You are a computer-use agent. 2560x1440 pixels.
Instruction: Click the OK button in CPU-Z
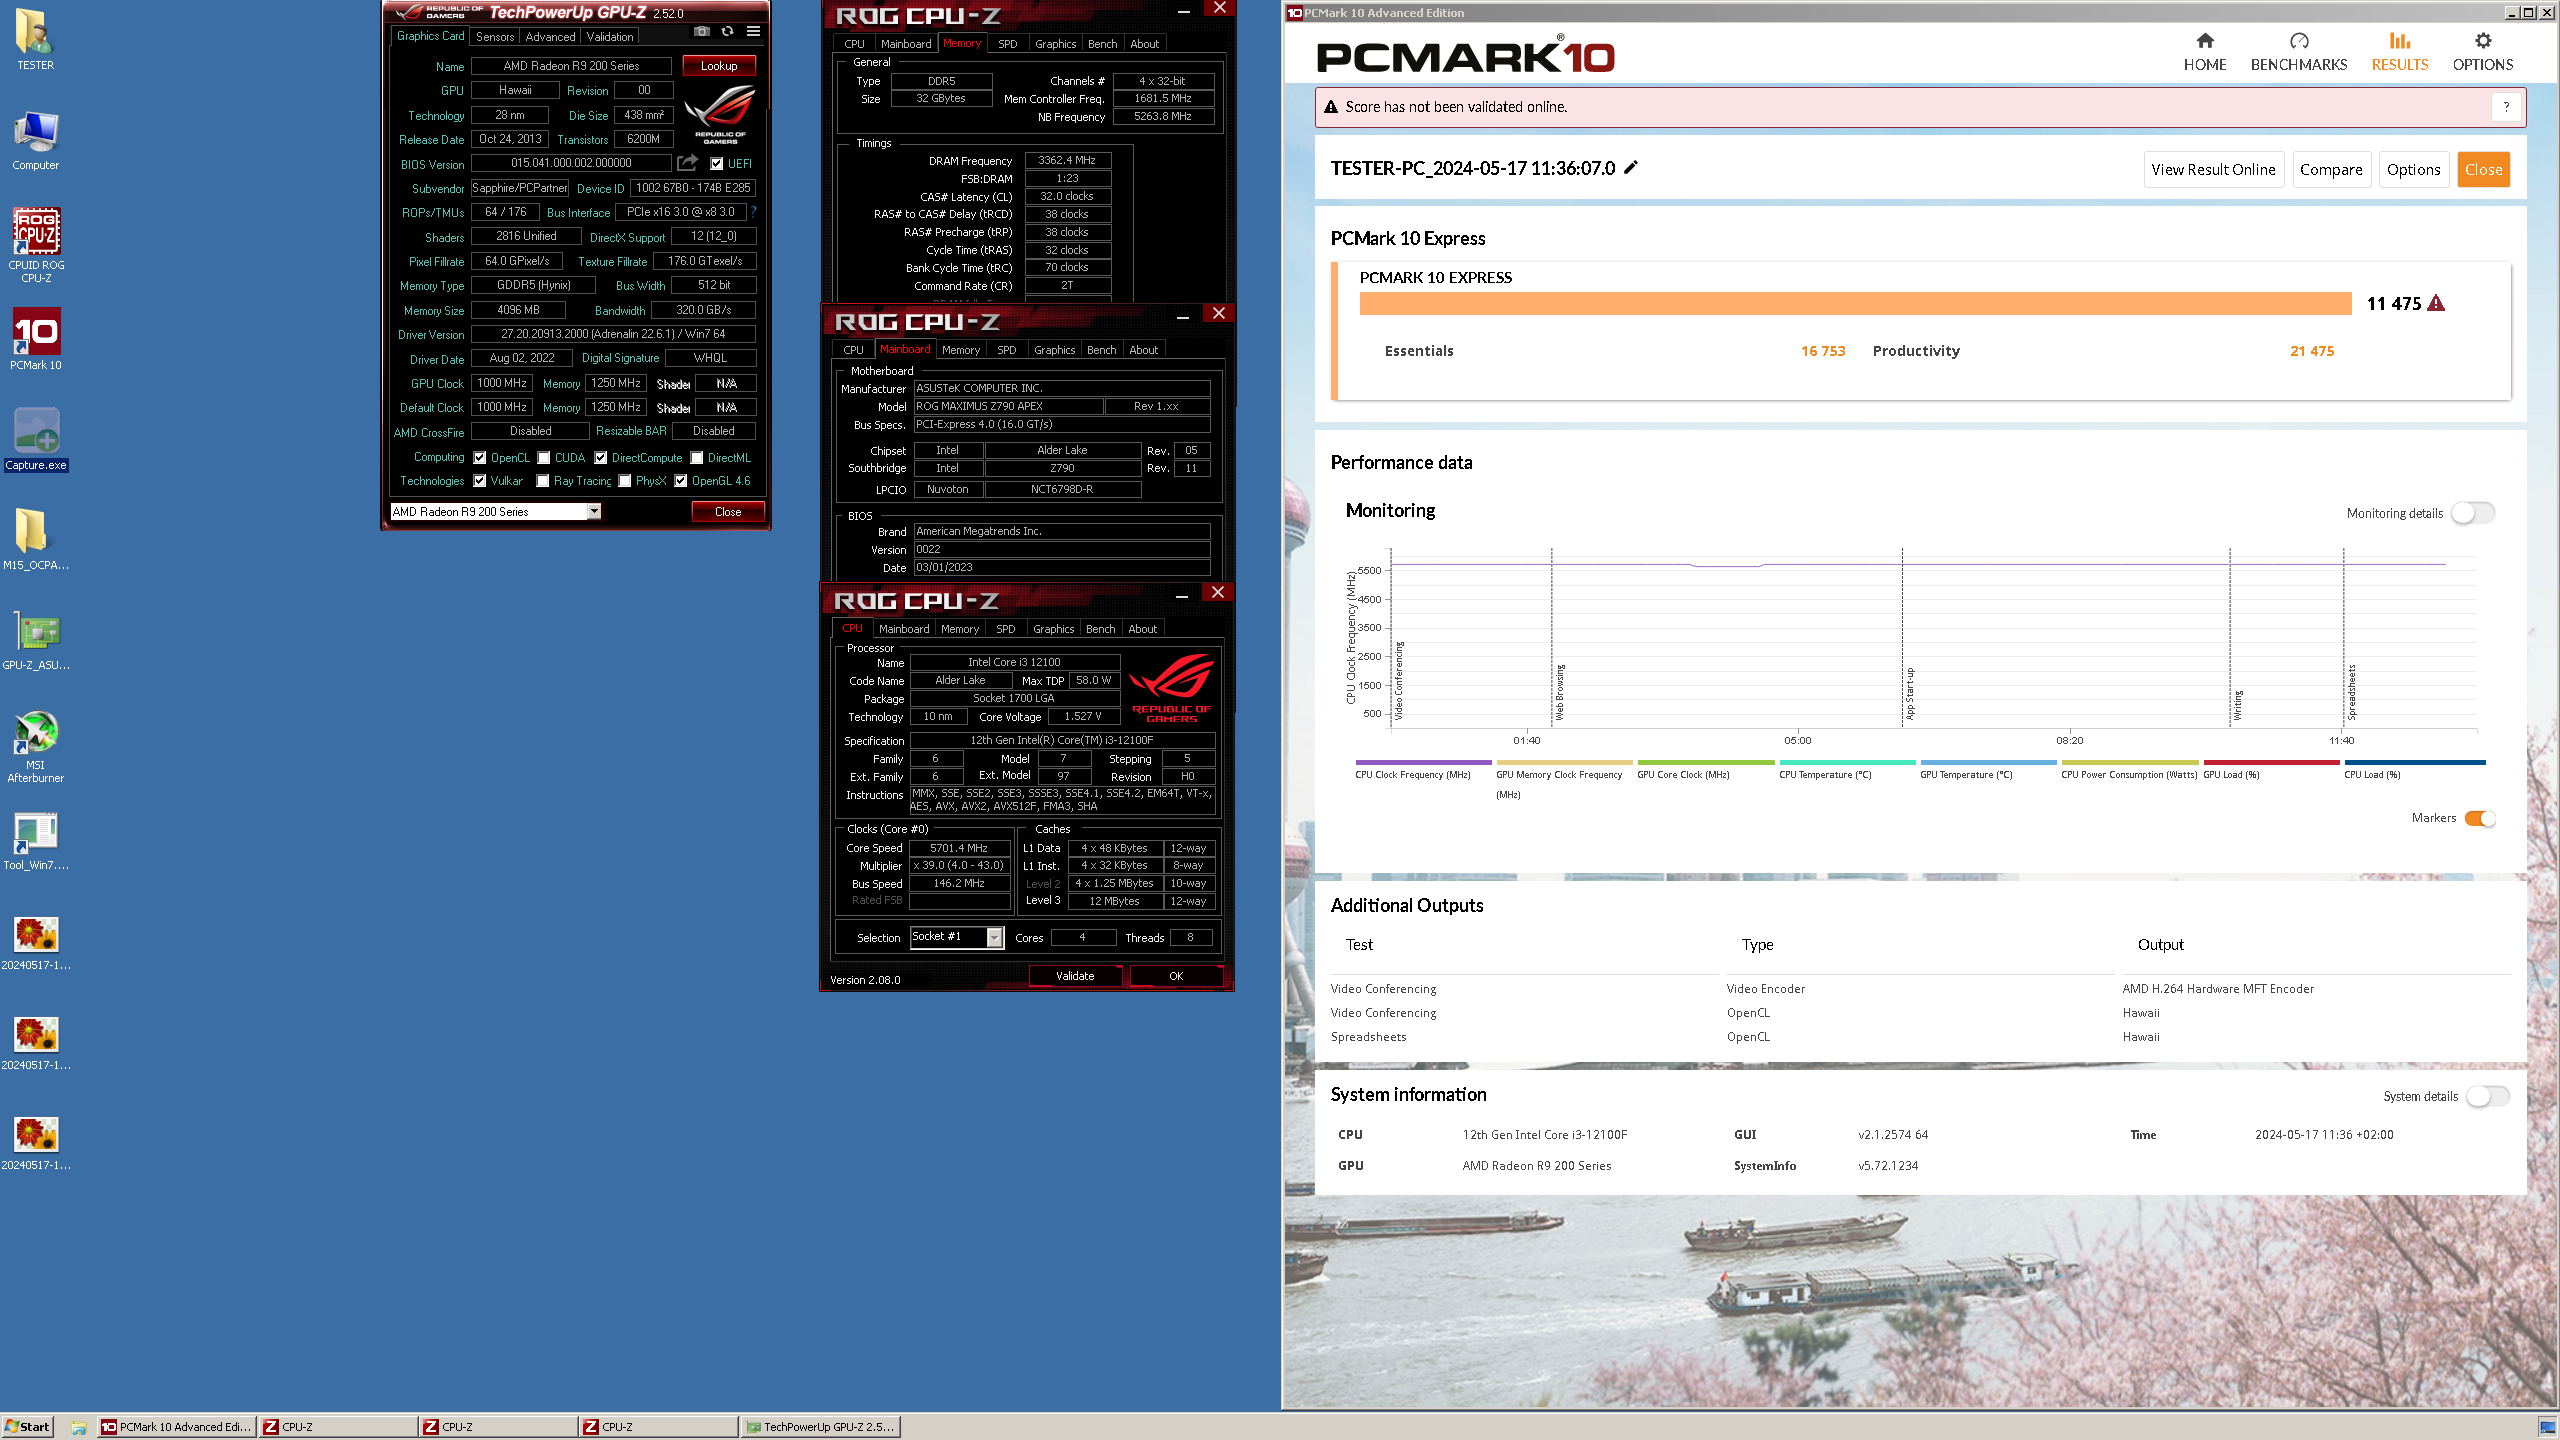click(x=1176, y=976)
